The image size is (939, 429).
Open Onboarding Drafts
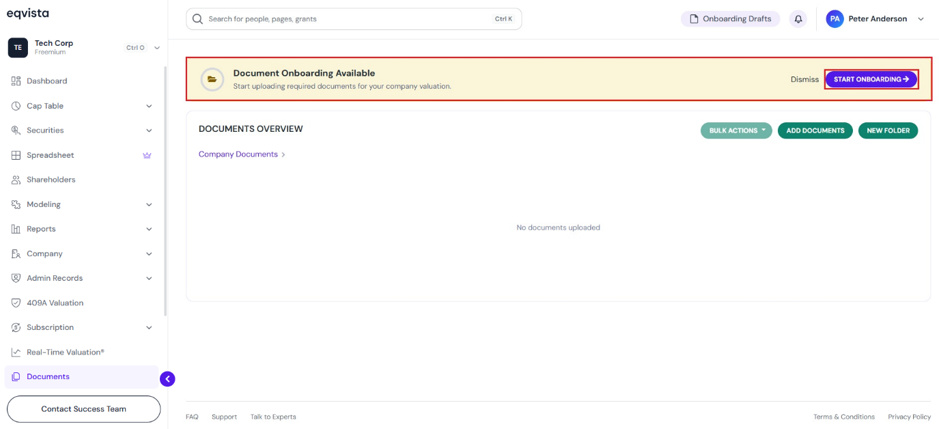coord(731,19)
